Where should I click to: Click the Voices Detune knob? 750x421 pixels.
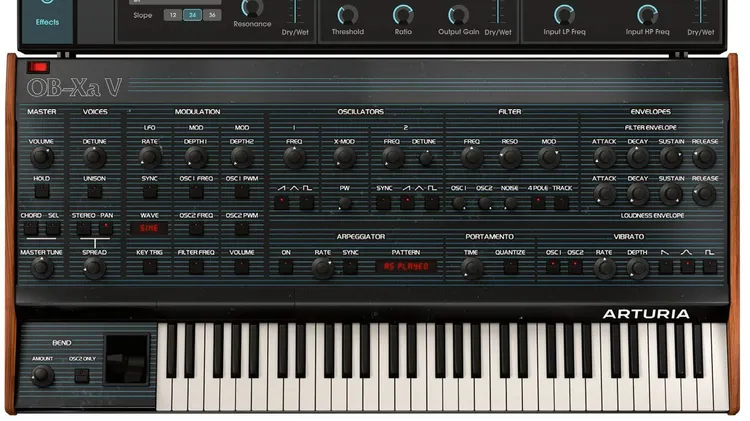(x=94, y=157)
